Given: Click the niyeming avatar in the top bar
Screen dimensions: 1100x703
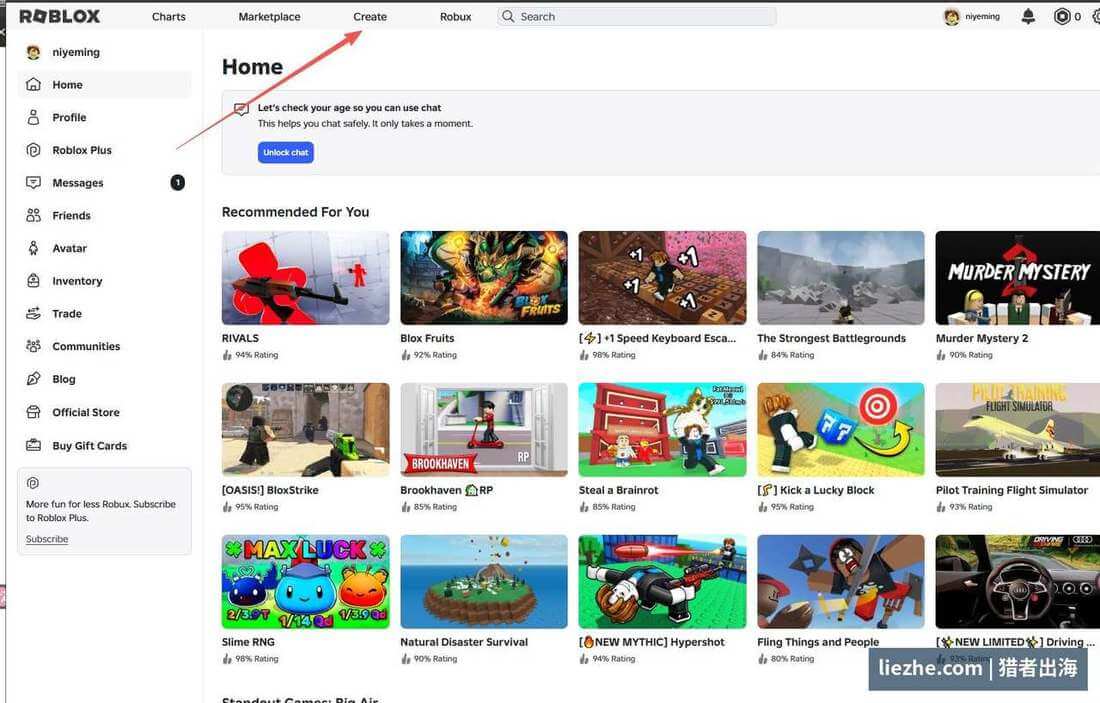Looking at the screenshot, I should click(951, 17).
